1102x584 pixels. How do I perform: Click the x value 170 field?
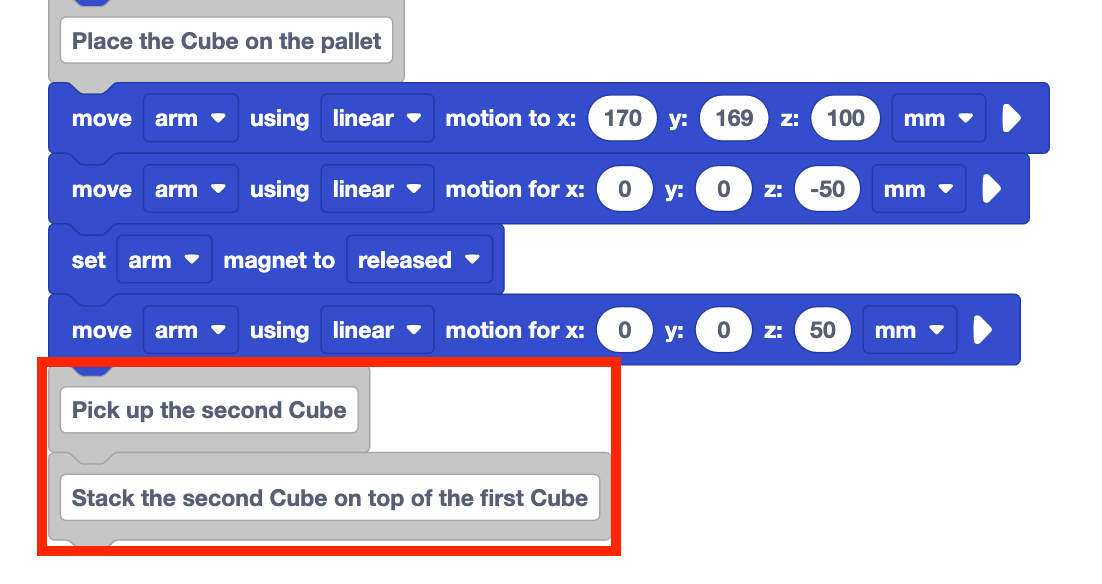point(623,119)
